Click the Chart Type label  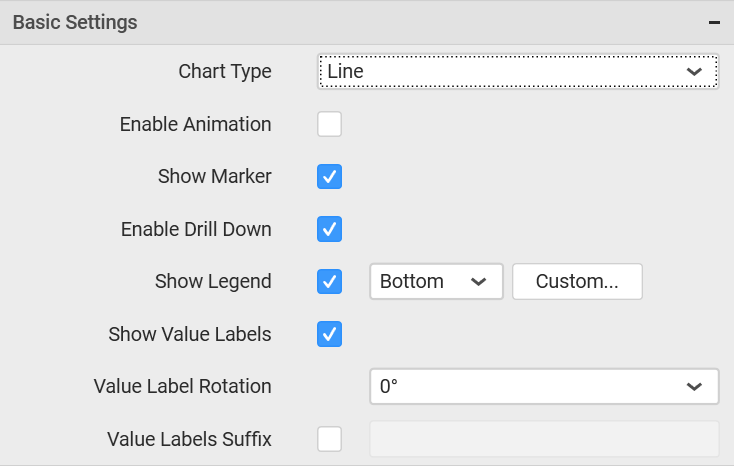click(x=225, y=72)
